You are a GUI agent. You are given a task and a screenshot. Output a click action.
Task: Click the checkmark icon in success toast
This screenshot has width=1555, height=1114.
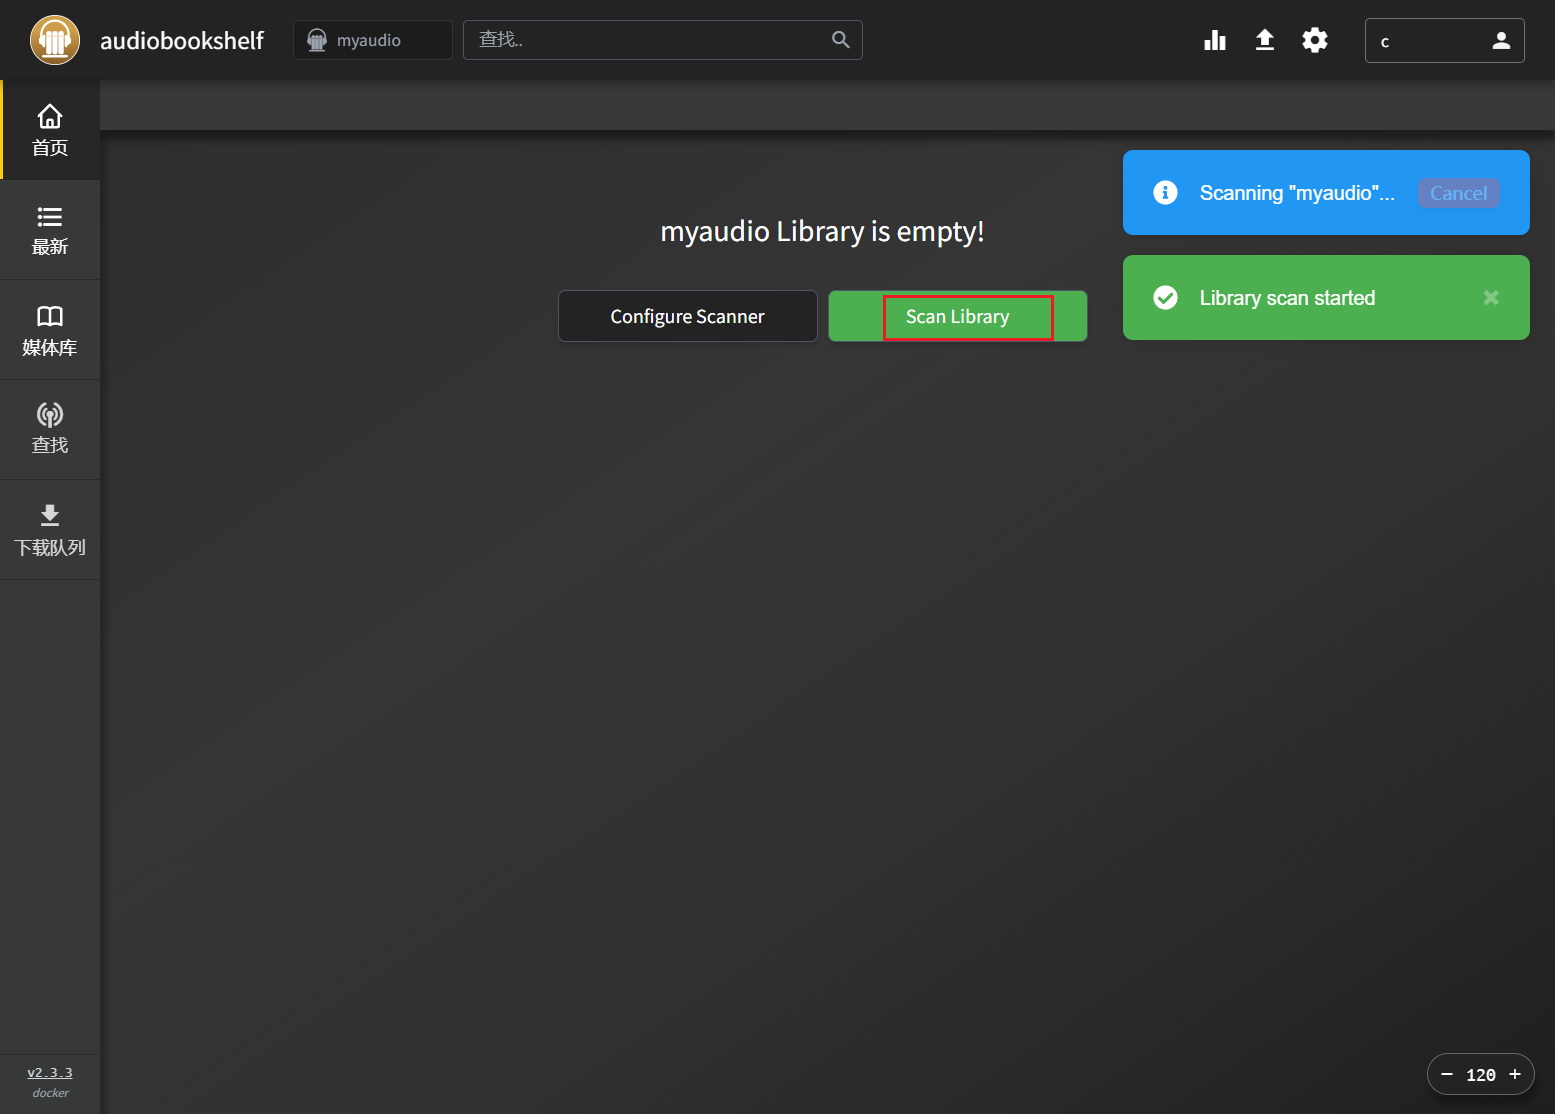(x=1165, y=298)
